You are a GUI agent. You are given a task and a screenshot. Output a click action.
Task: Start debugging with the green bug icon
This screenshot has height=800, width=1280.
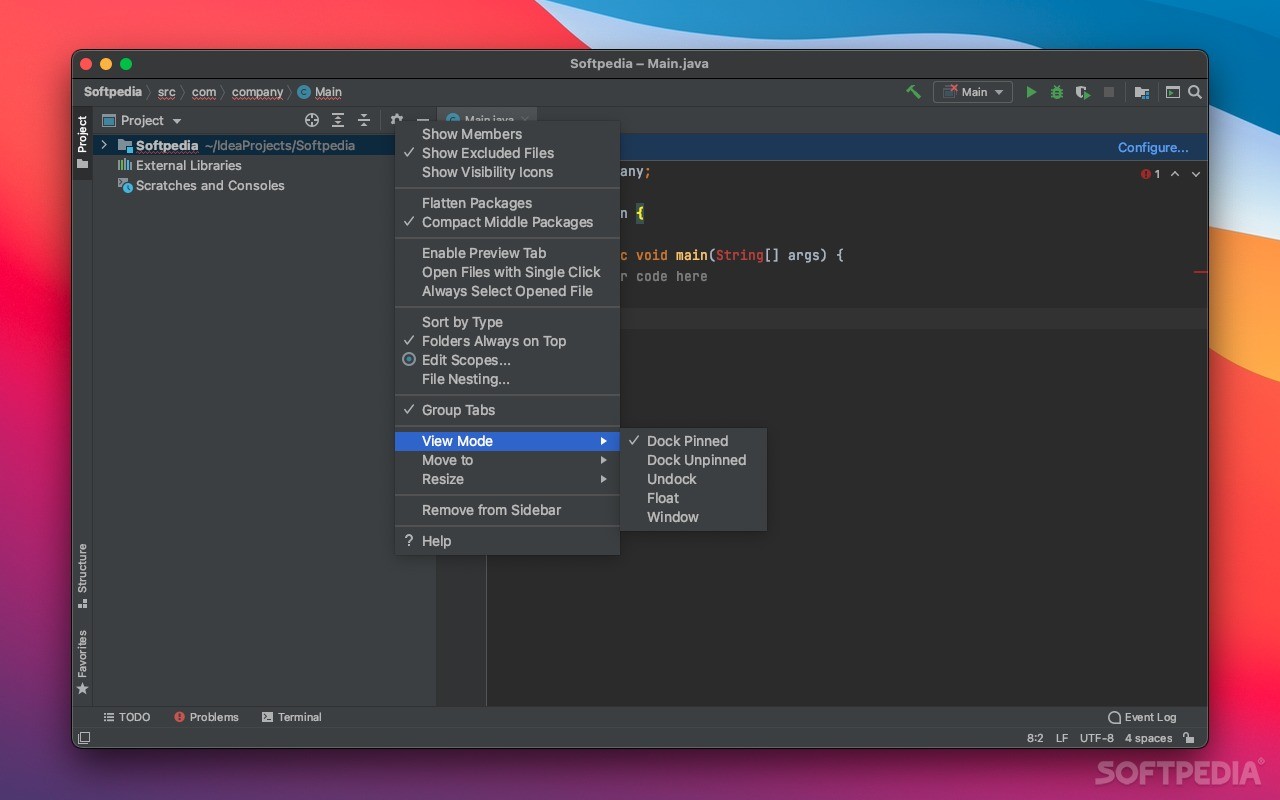[1057, 92]
